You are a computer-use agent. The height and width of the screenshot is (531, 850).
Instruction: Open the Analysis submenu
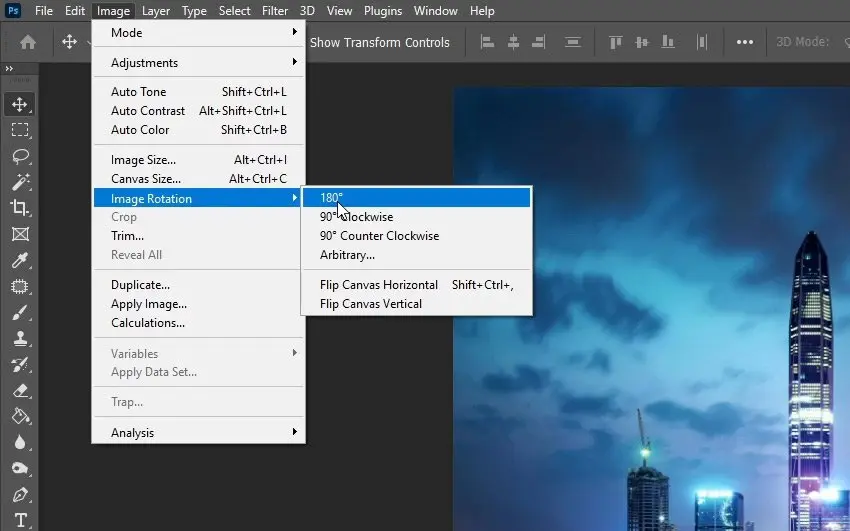click(199, 432)
